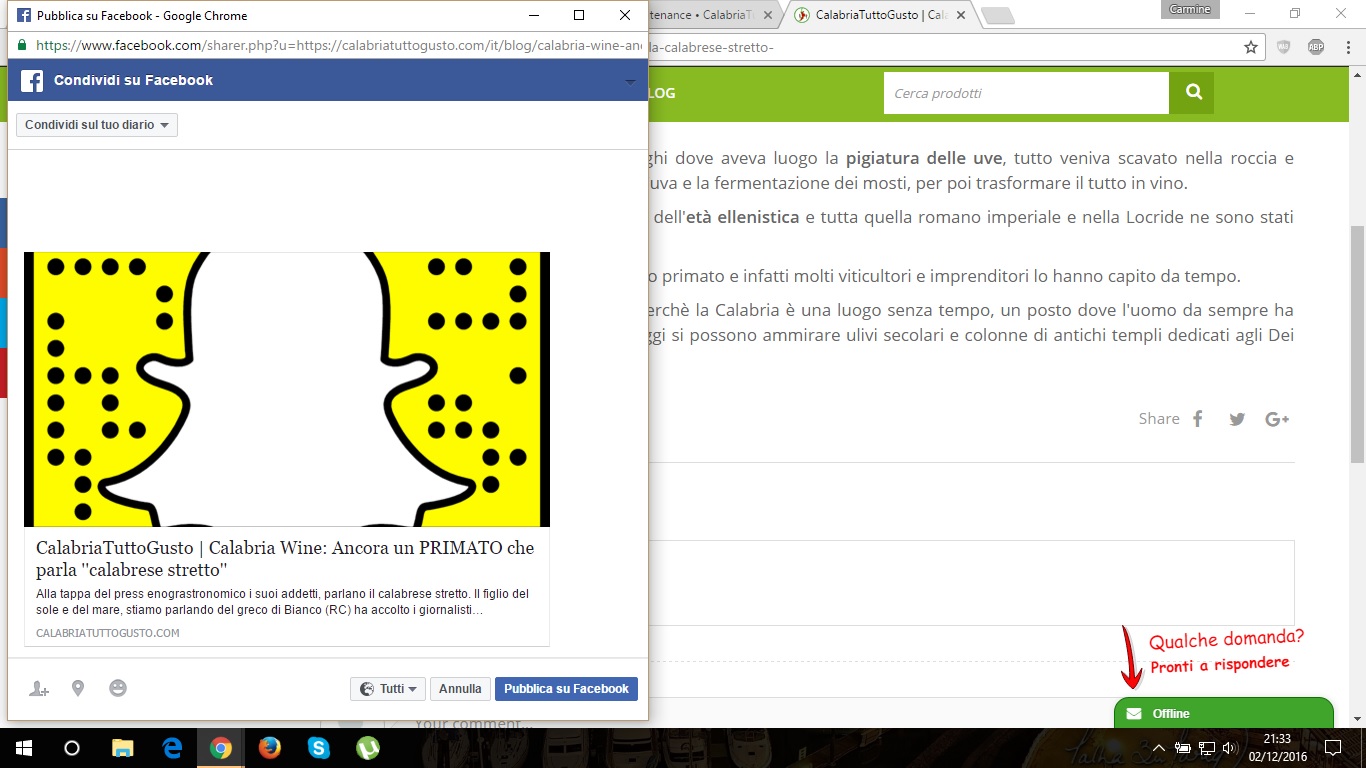Open the Windows Start menu

(24, 748)
